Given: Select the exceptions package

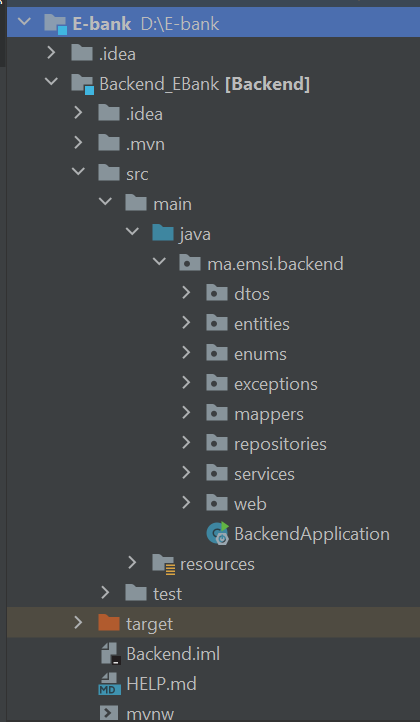Looking at the screenshot, I should click(276, 384).
